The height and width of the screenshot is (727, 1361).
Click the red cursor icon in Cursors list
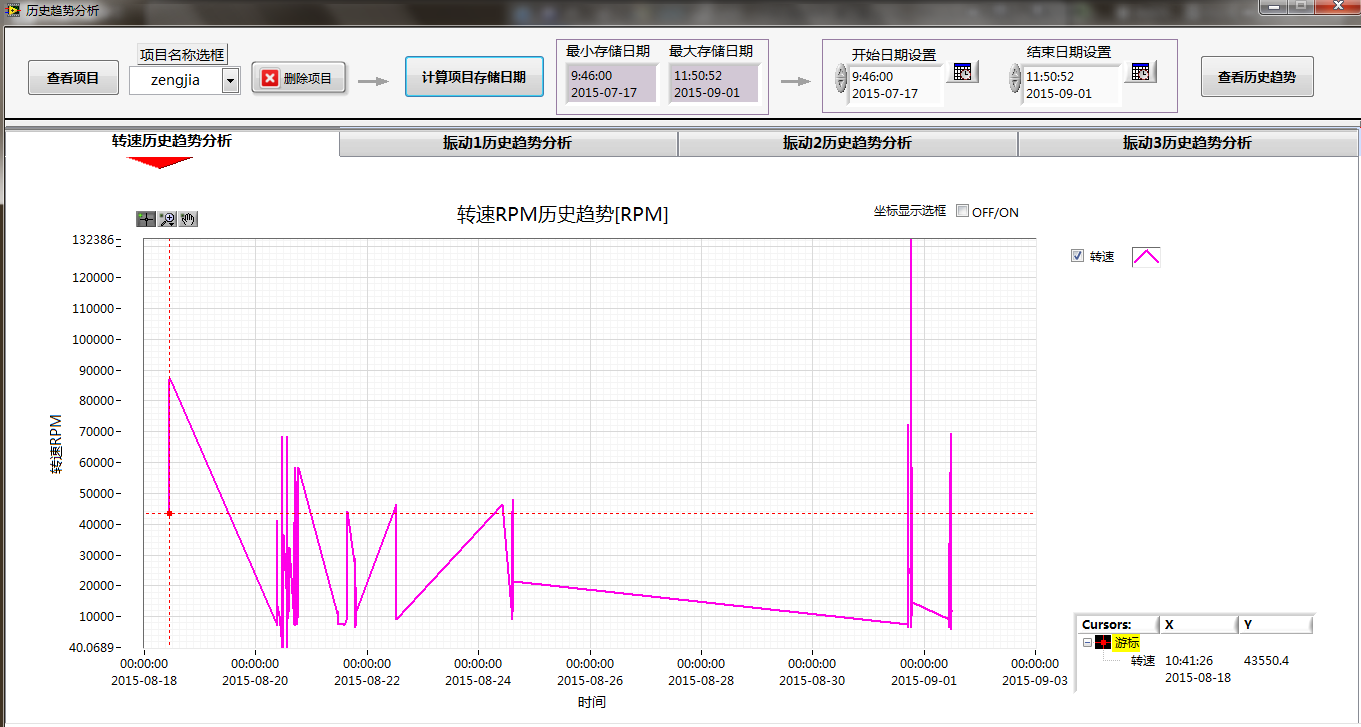point(1103,643)
